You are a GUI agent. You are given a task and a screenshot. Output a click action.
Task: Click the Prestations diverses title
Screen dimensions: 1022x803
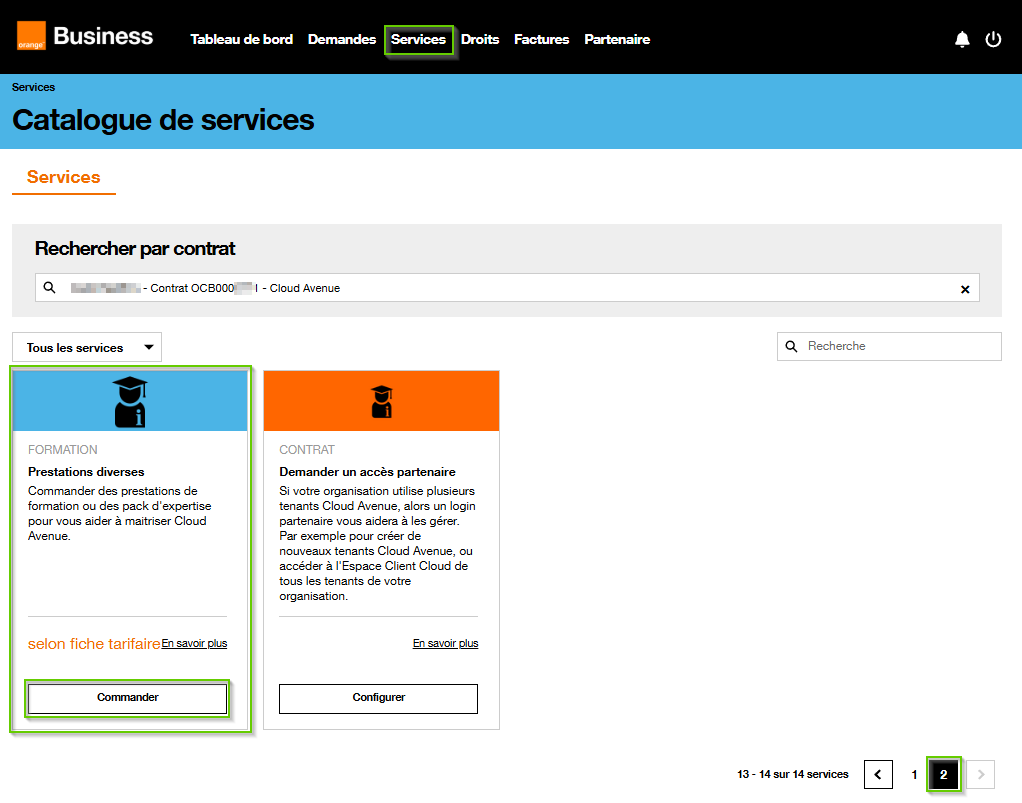pos(86,472)
